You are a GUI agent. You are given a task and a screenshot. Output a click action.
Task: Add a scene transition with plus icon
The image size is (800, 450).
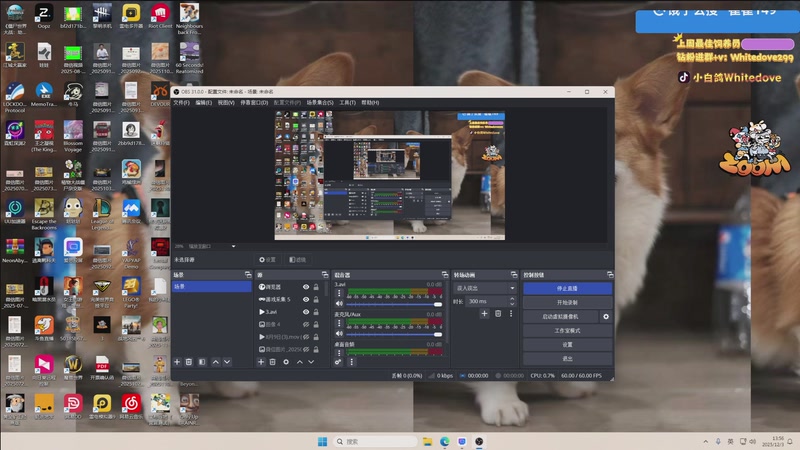[484, 313]
